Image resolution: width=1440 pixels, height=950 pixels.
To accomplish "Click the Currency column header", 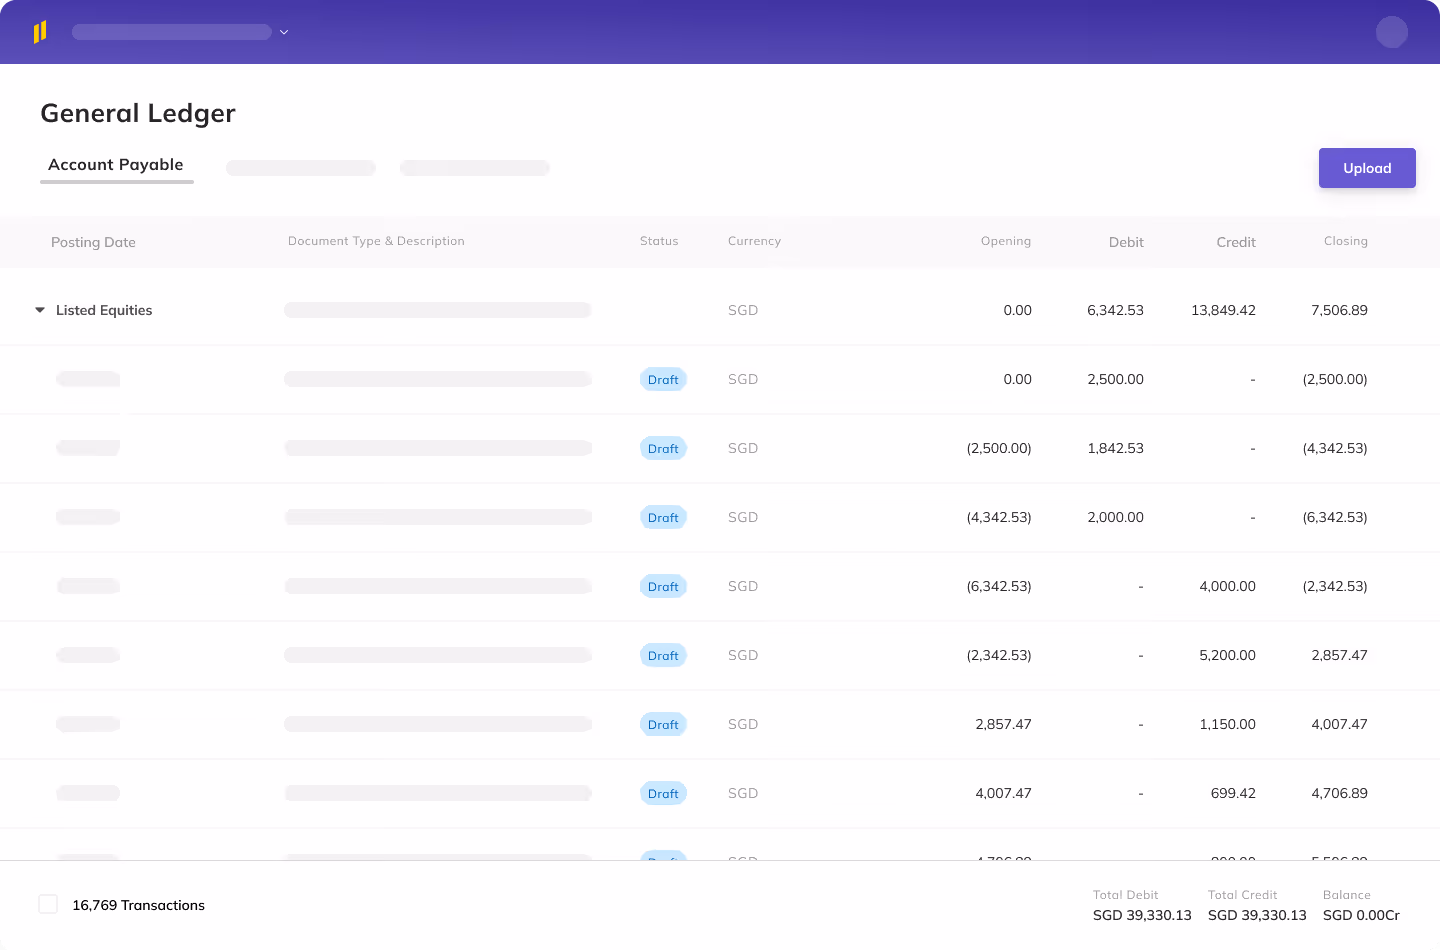I will click(754, 241).
